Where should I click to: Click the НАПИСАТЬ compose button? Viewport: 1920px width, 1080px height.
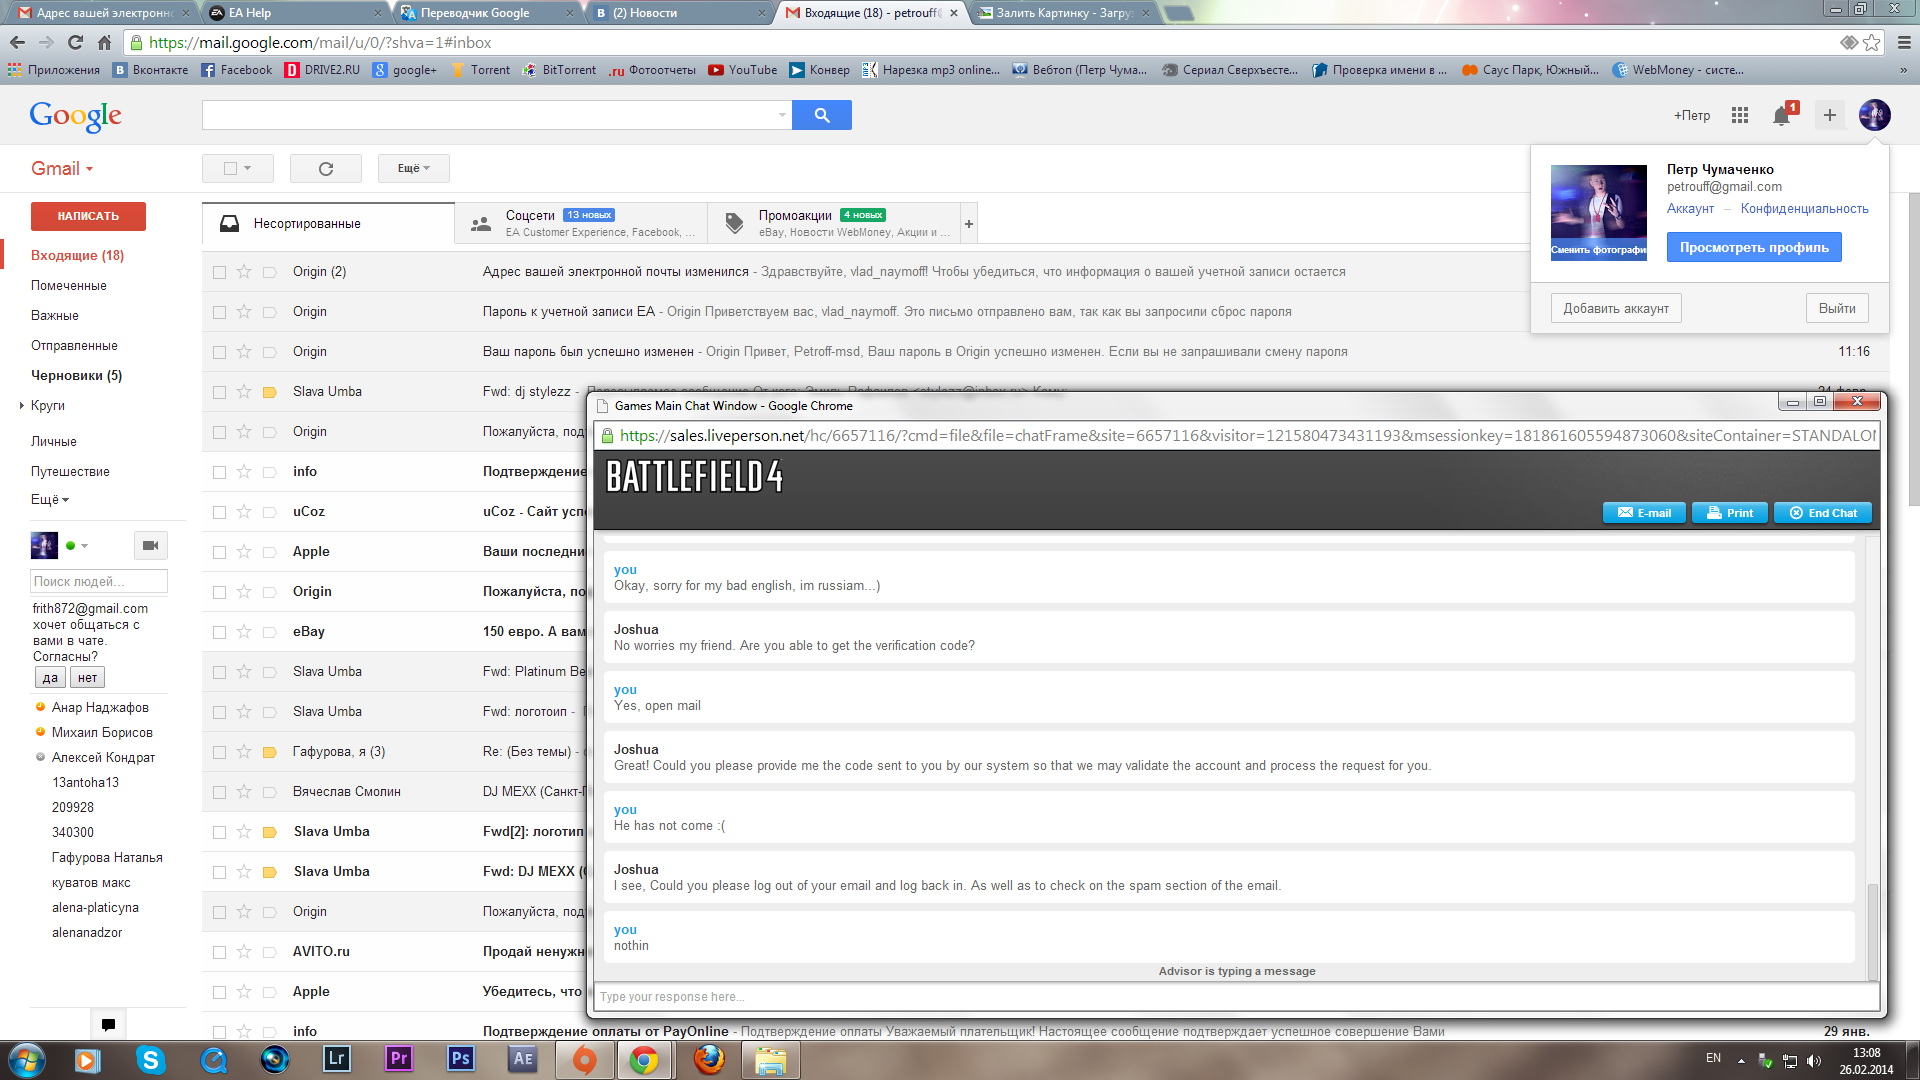88,216
